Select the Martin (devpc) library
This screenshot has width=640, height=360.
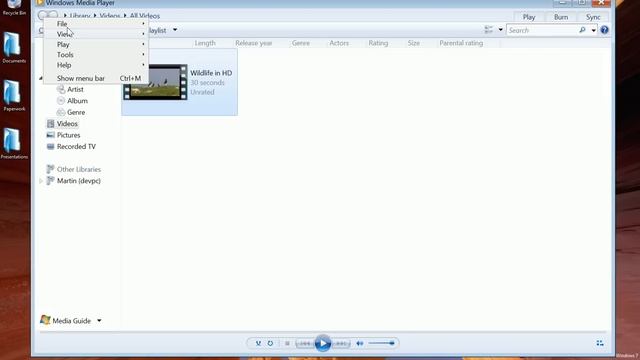(x=79, y=180)
